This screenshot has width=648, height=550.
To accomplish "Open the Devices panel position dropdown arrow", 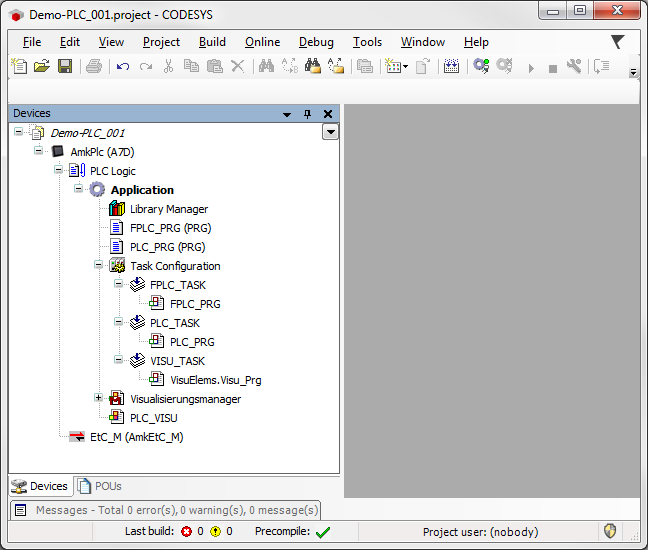I will coord(286,114).
